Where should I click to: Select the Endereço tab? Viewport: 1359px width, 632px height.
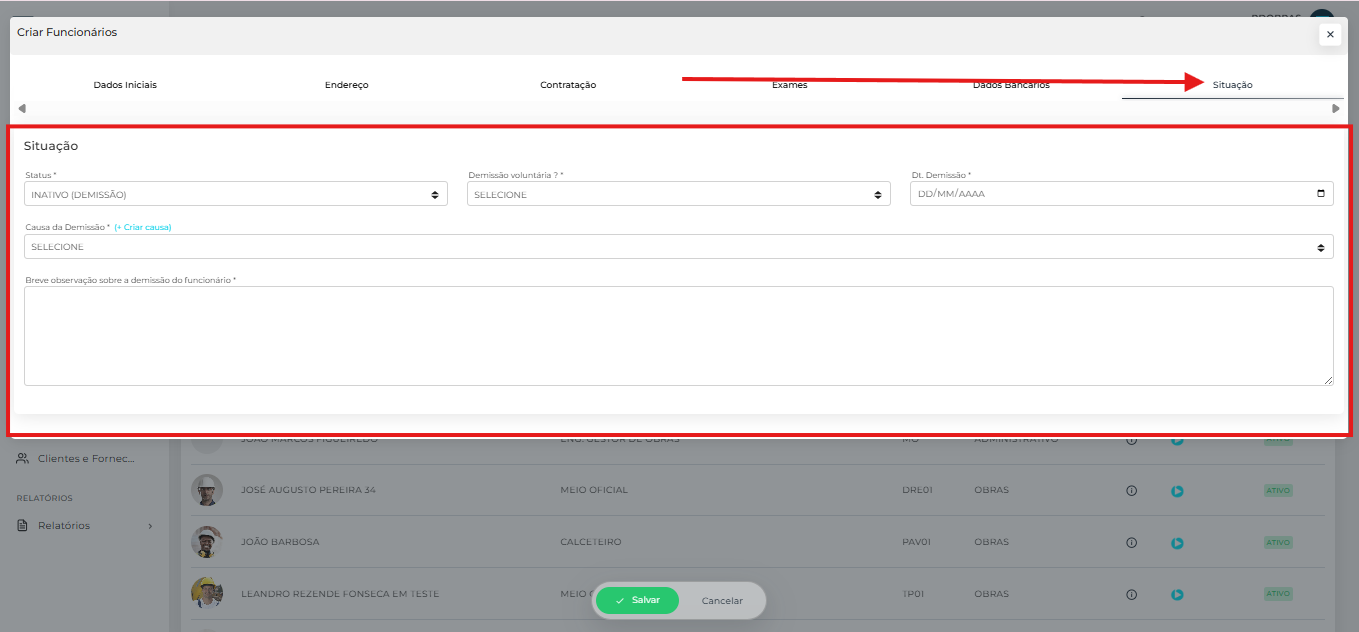(347, 85)
